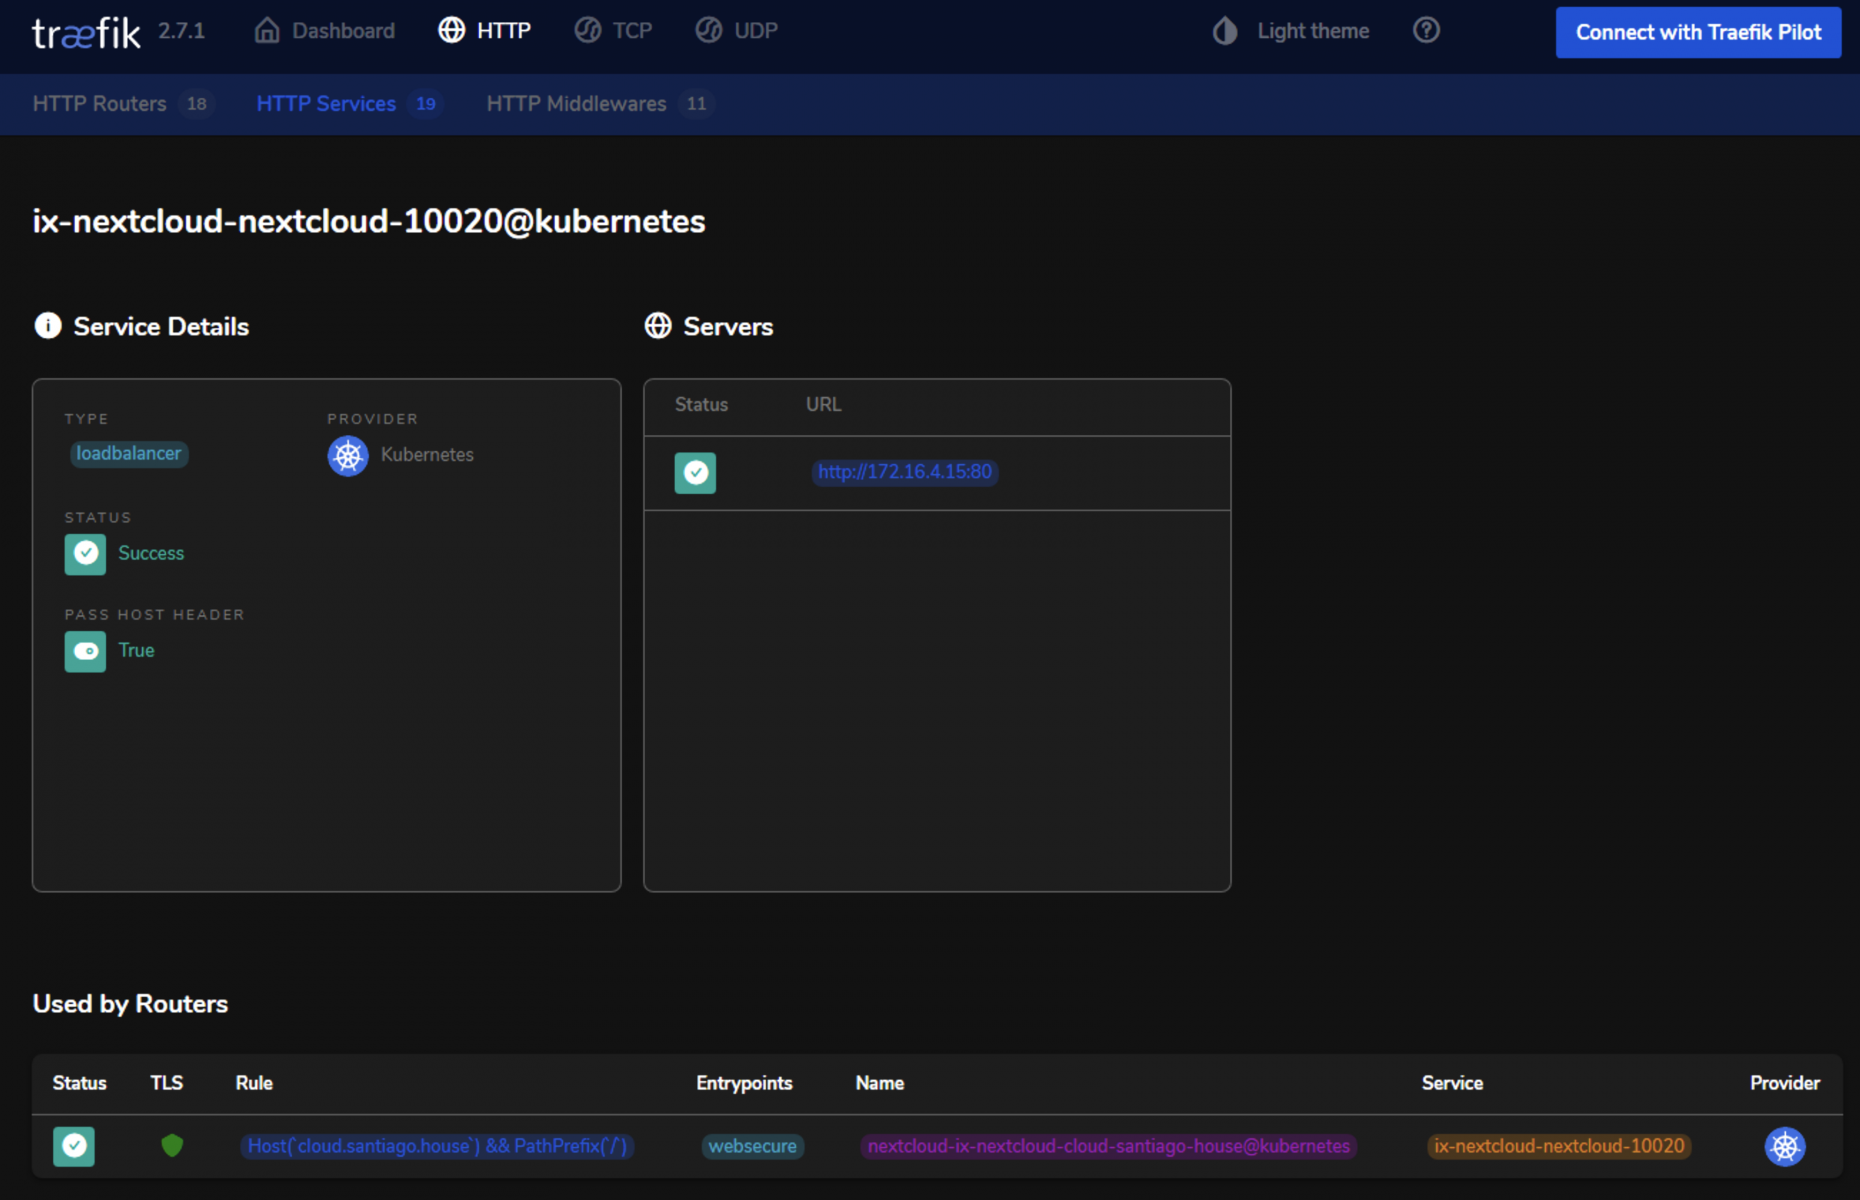Switch to the TCP section
The width and height of the screenshot is (1860, 1200).
[613, 31]
